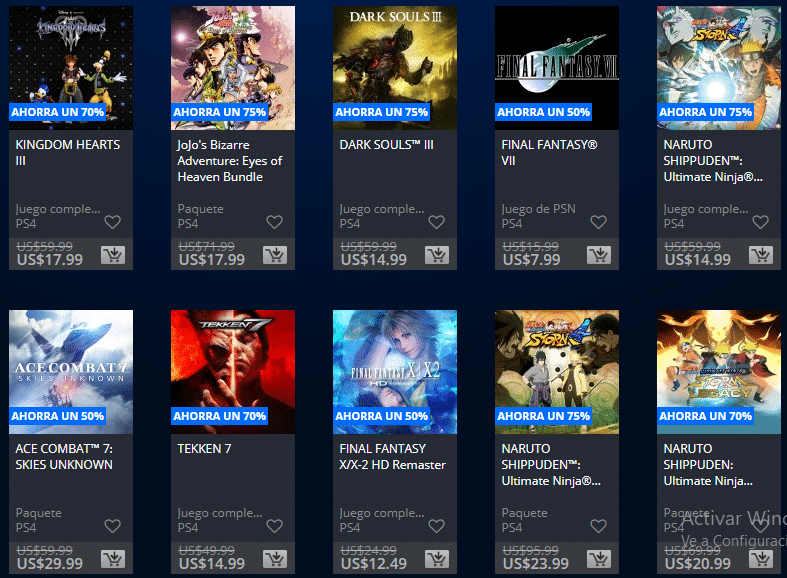Open the ACE COMBAT 7 cover thumbnail
The image size is (787, 578).
pyautogui.click(x=71, y=372)
